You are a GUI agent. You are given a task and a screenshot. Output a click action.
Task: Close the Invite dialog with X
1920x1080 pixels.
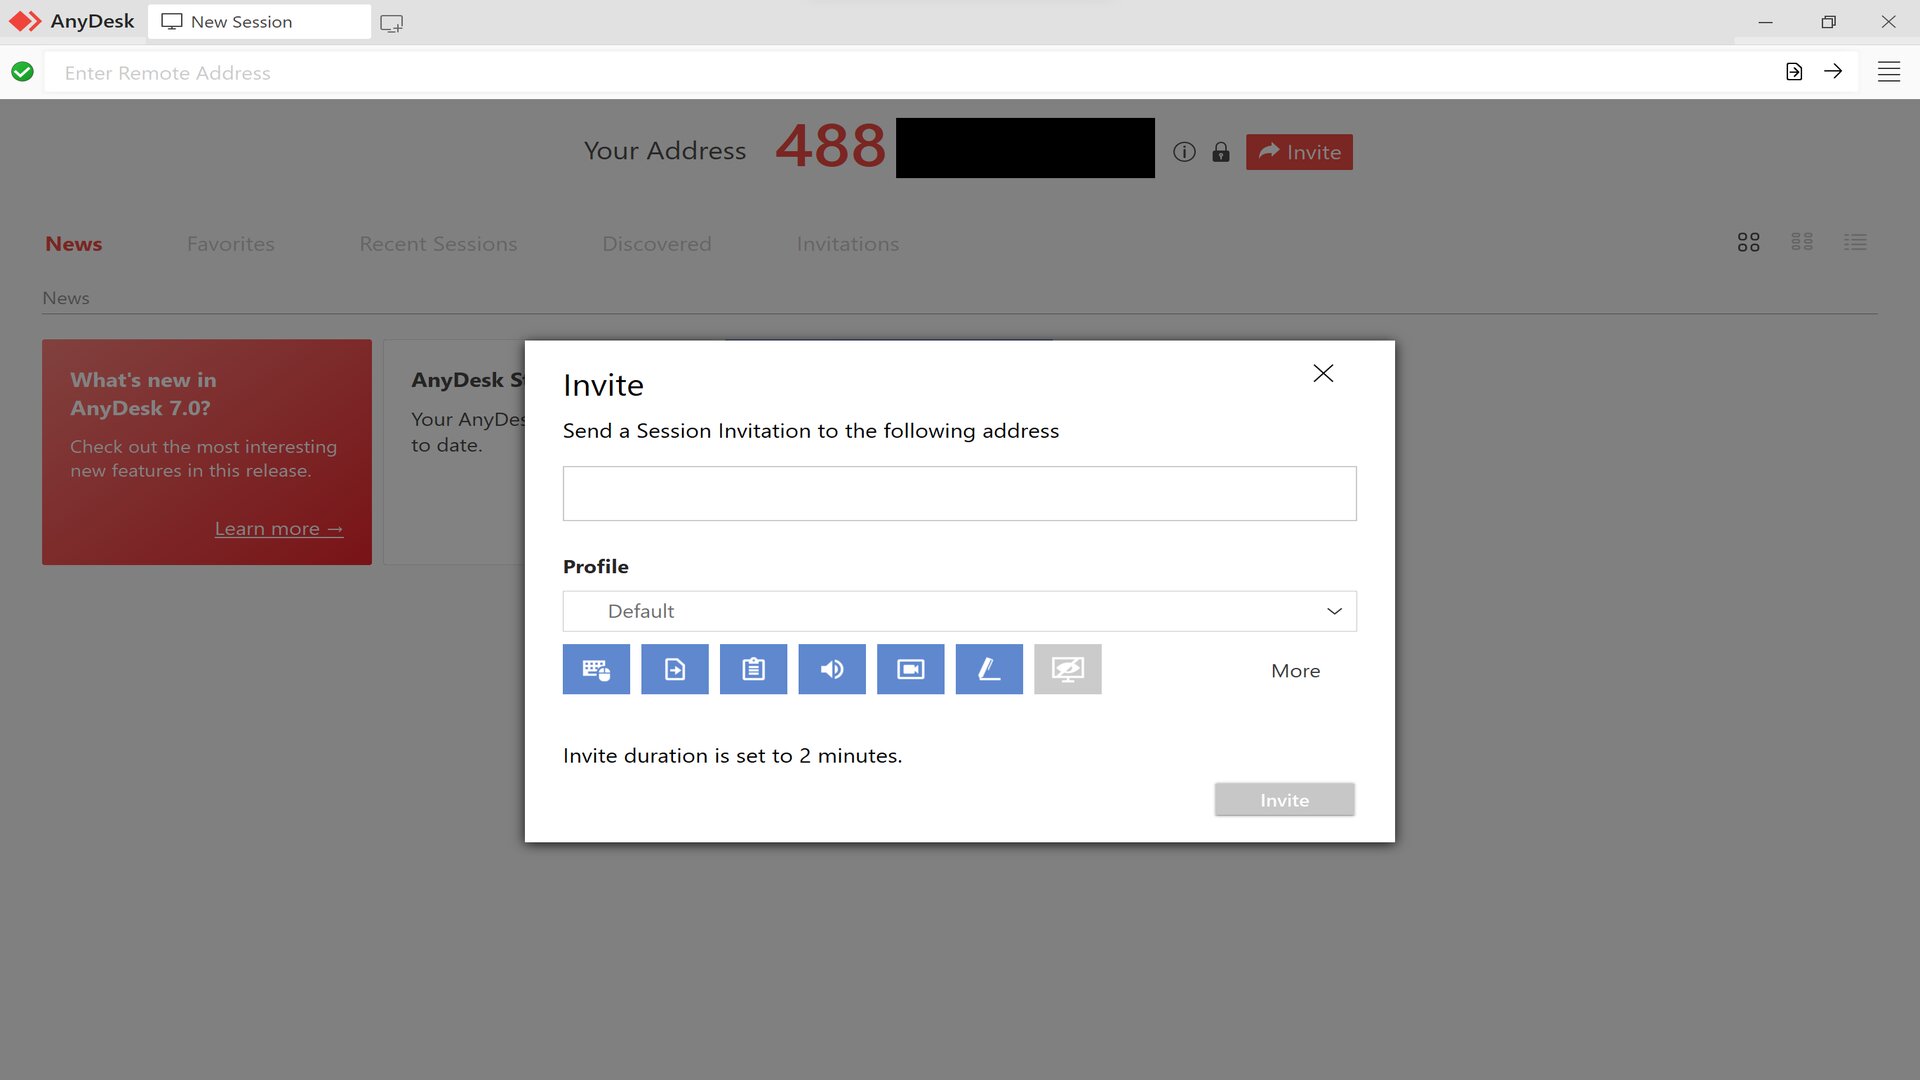pyautogui.click(x=1323, y=373)
